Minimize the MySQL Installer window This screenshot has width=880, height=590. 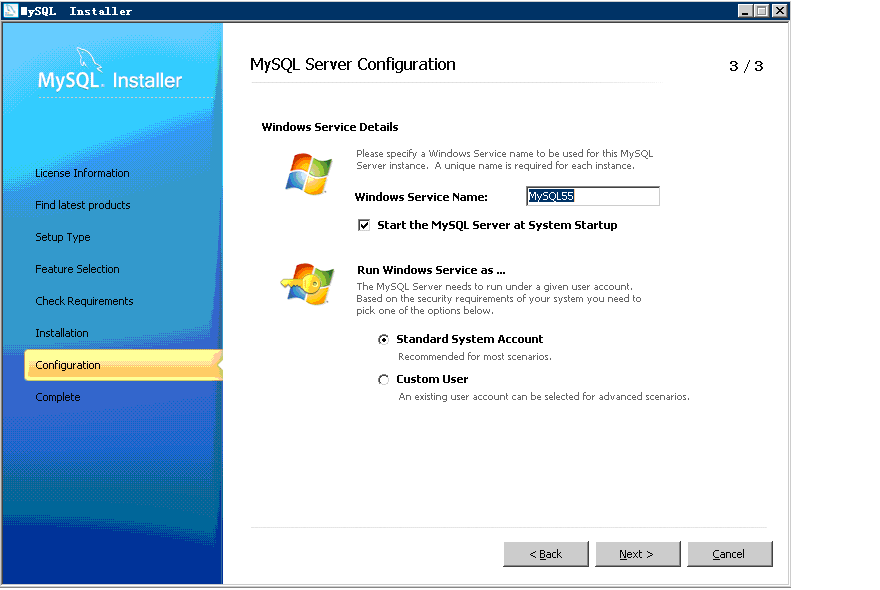coord(745,11)
